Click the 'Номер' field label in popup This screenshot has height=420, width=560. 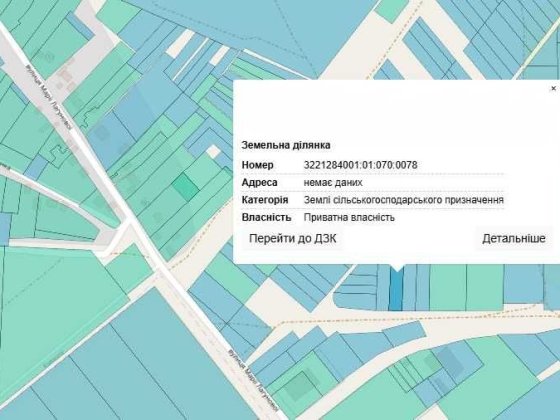(x=258, y=165)
